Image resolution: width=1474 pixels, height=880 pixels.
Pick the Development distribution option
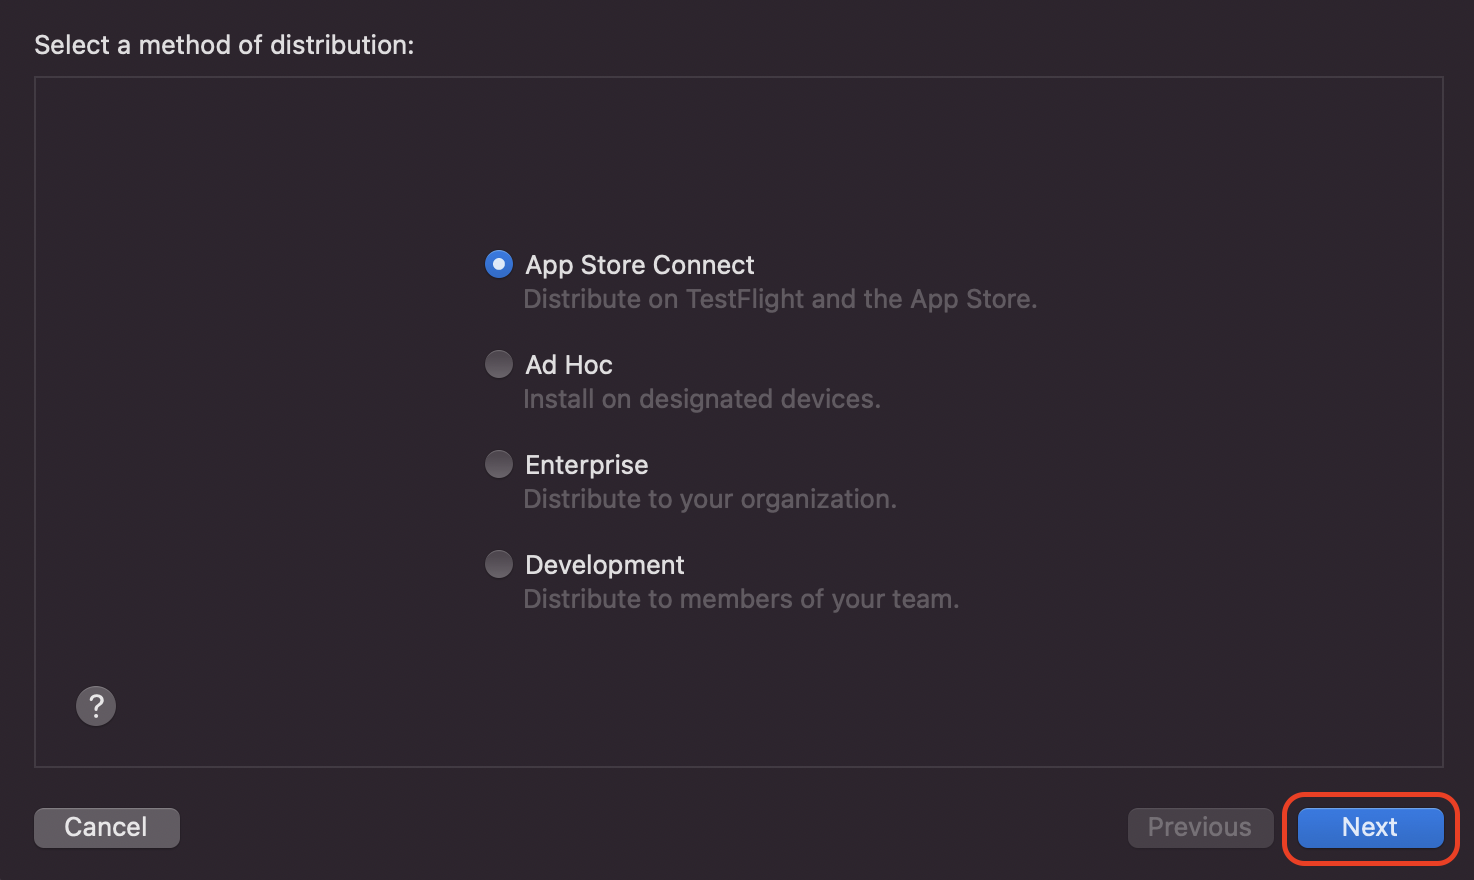click(x=499, y=564)
